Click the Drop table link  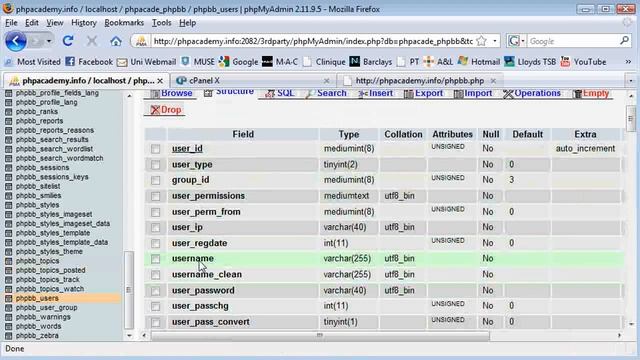[166, 110]
